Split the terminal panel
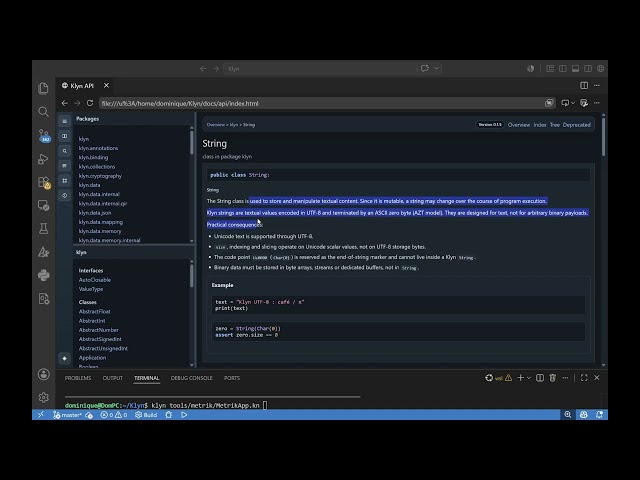 pyautogui.click(x=540, y=378)
